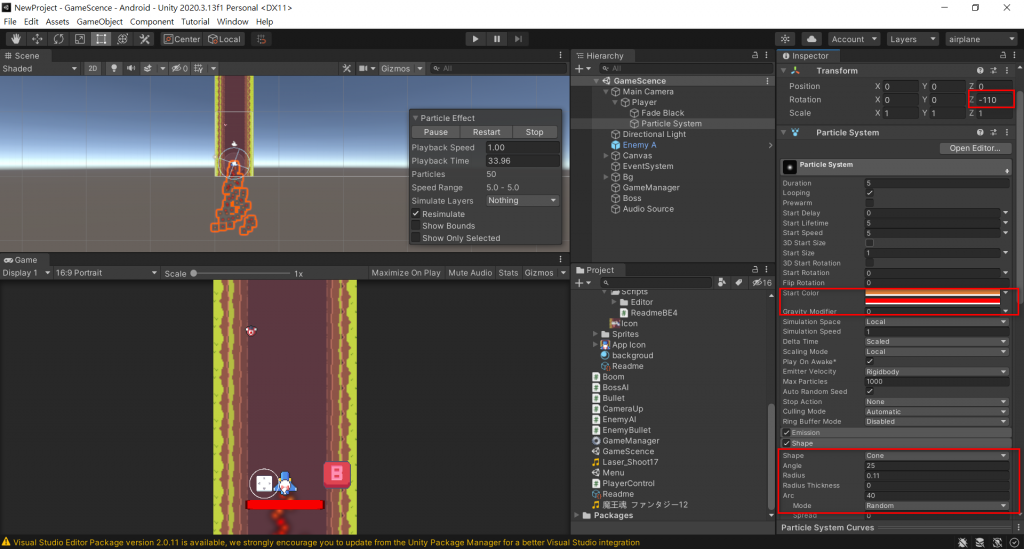
Task: Open Emitter Velocity Rigidbody dropdown
Action: [x=936, y=371]
